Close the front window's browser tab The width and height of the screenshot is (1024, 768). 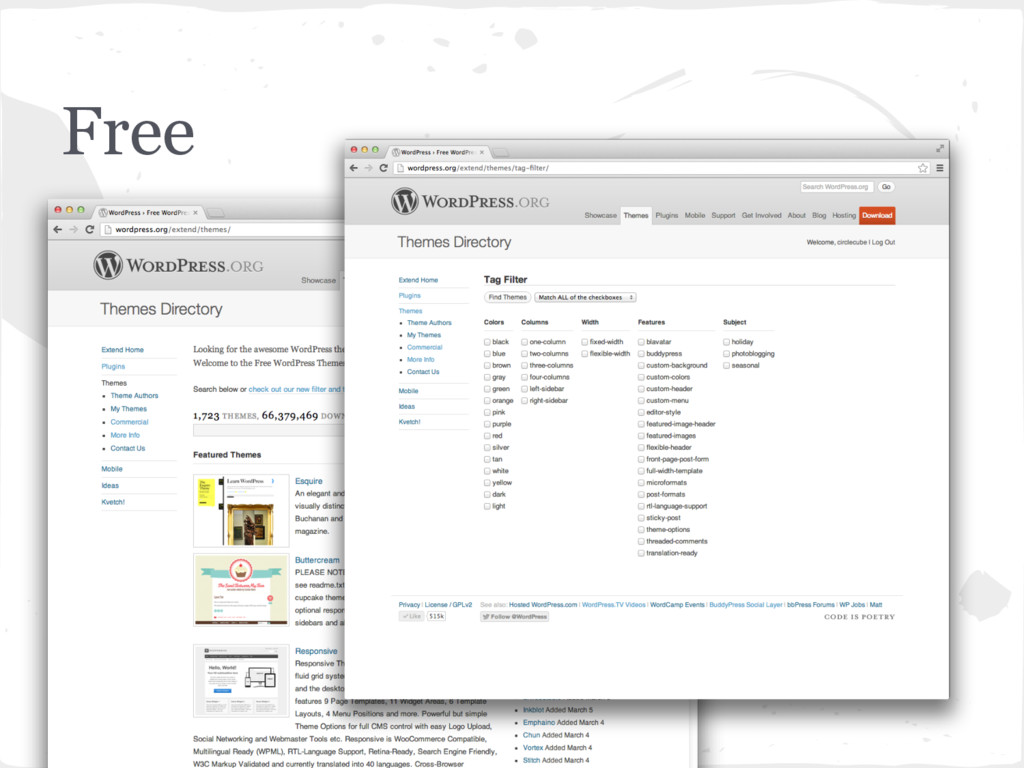pyautogui.click(x=482, y=152)
